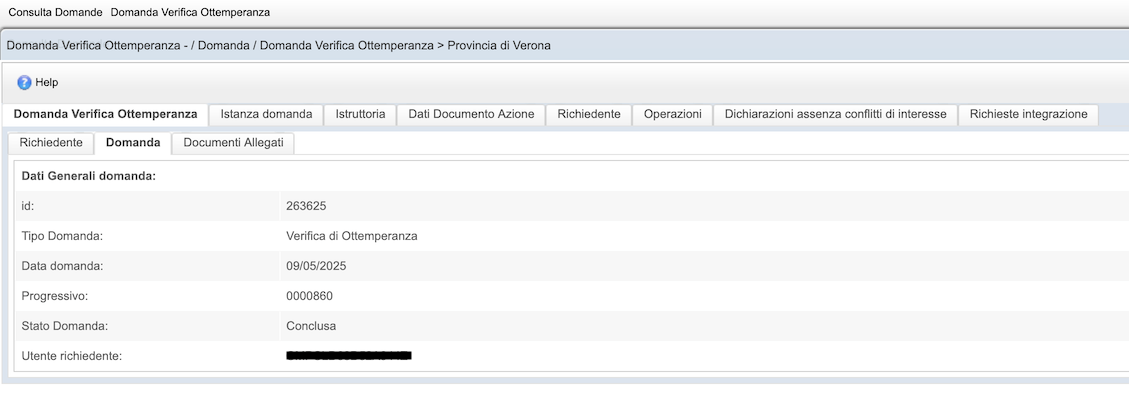Switch to the Richieste integrazione tab
Viewport: 1129px width, 404px height.
point(1028,114)
